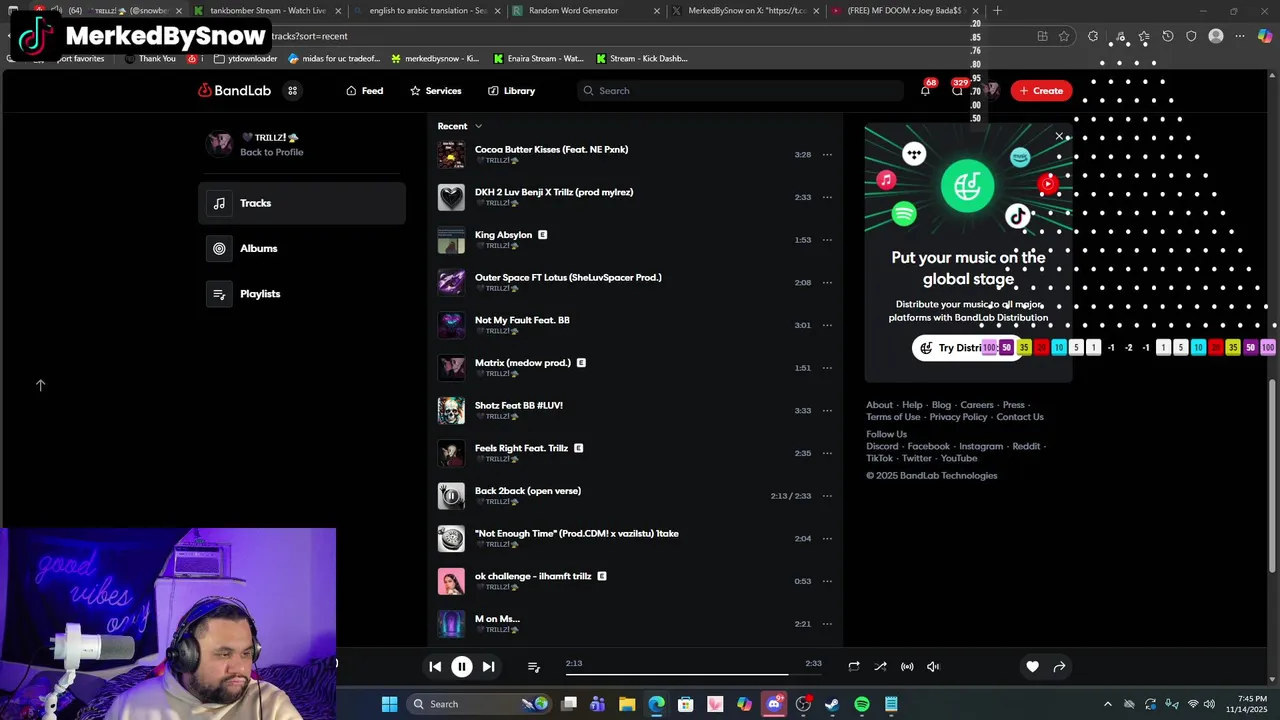Open options for Cocoa Butter Kisses track
The width and height of the screenshot is (1280, 720).
point(827,155)
